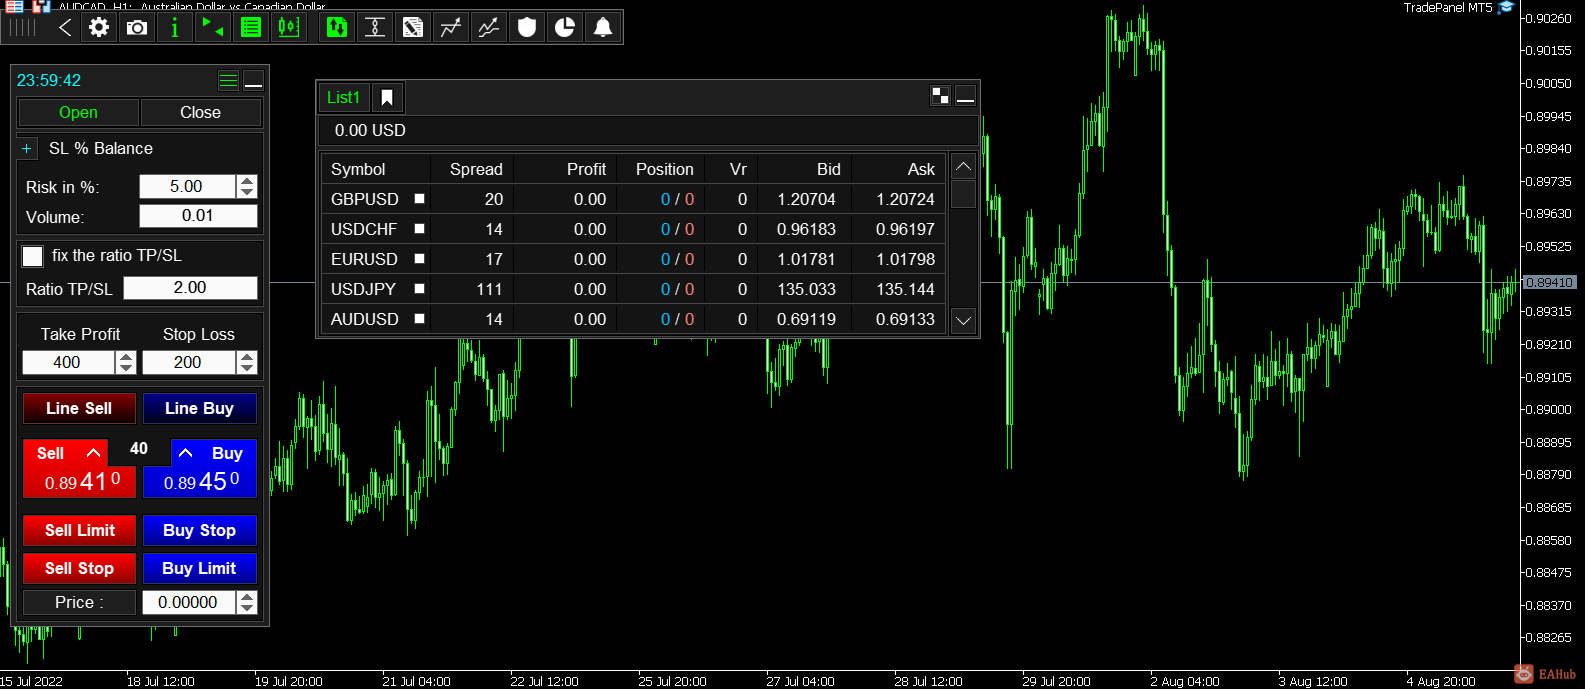This screenshot has height=689, width=1585.
Task: Click the Ratio TP/SL input field
Action: click(x=190, y=288)
